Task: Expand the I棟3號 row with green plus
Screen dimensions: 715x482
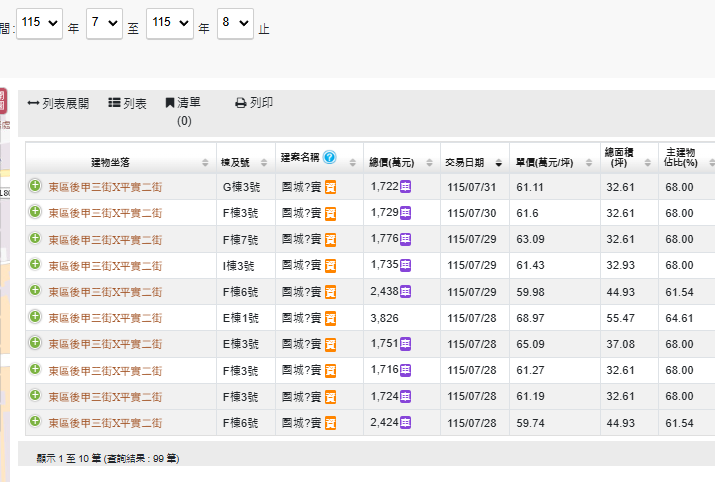Action: [x=35, y=264]
